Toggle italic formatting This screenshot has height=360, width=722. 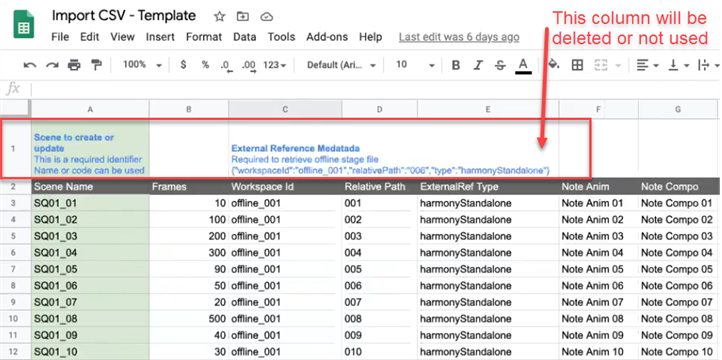point(478,65)
